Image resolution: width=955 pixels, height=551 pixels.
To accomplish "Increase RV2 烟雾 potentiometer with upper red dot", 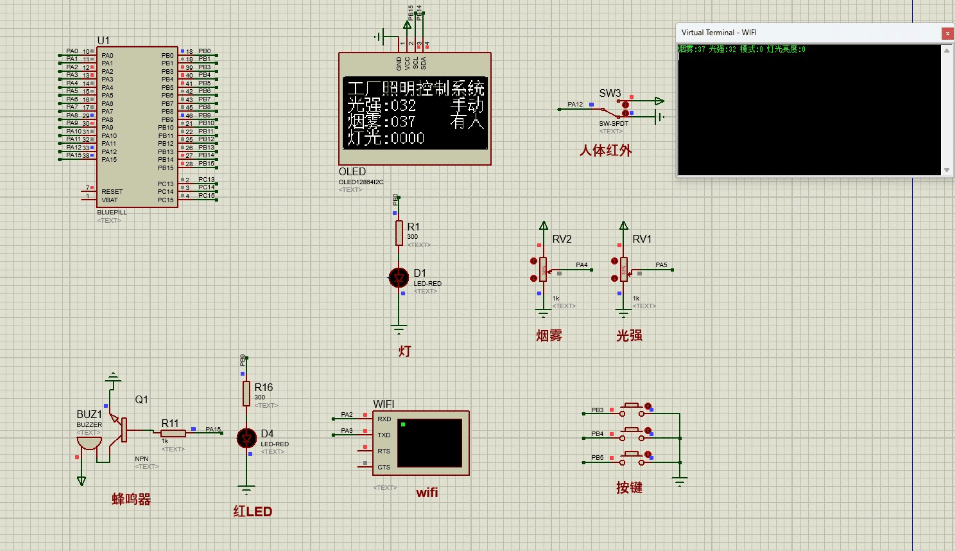I will tap(532, 260).
